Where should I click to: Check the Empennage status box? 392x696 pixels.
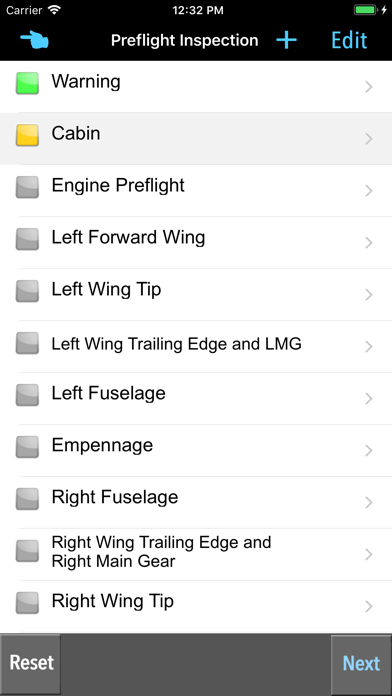coord(27,447)
